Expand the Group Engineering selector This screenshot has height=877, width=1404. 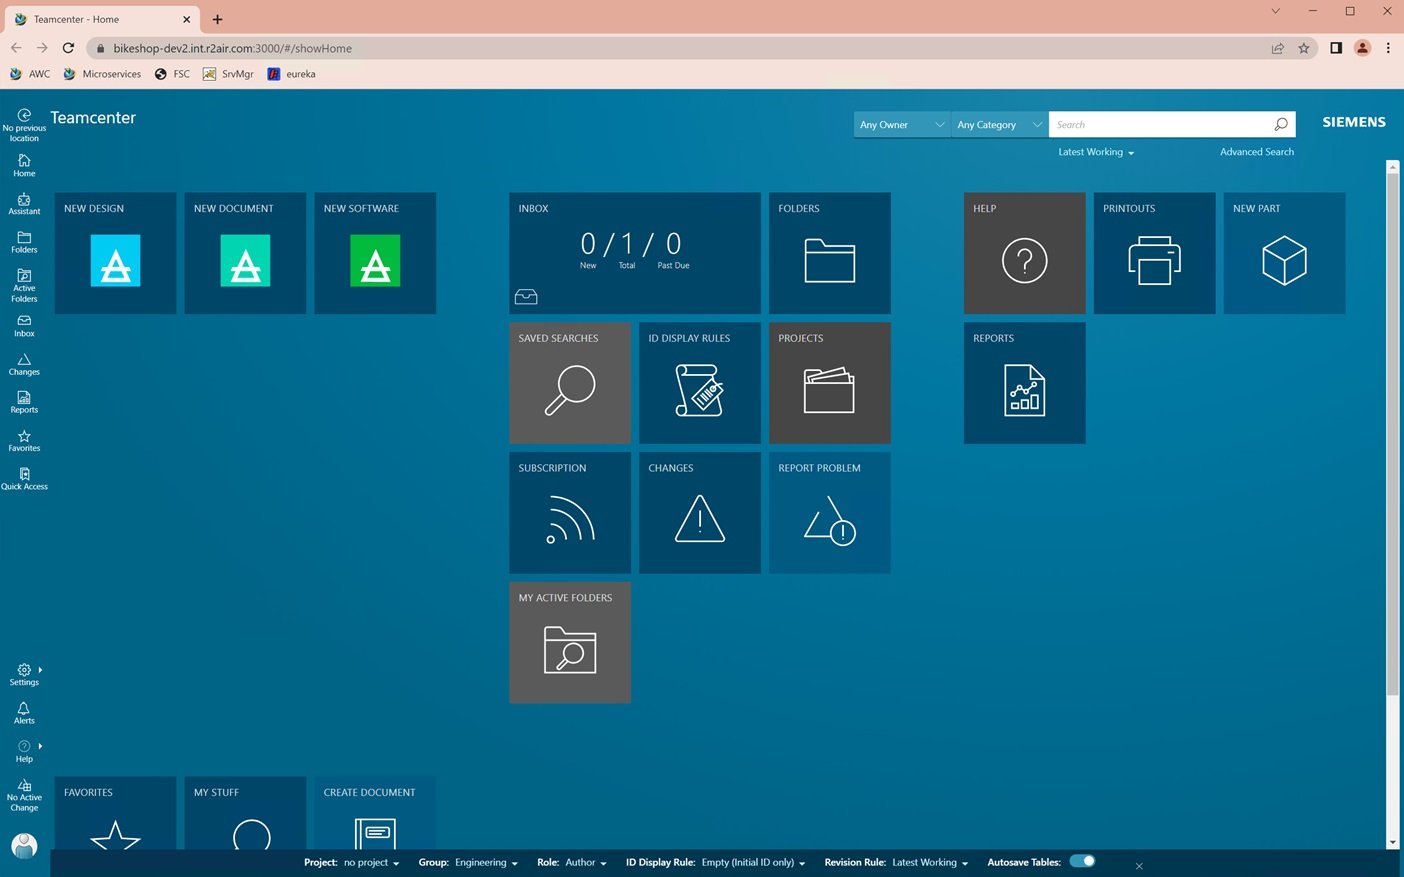[x=487, y=862]
